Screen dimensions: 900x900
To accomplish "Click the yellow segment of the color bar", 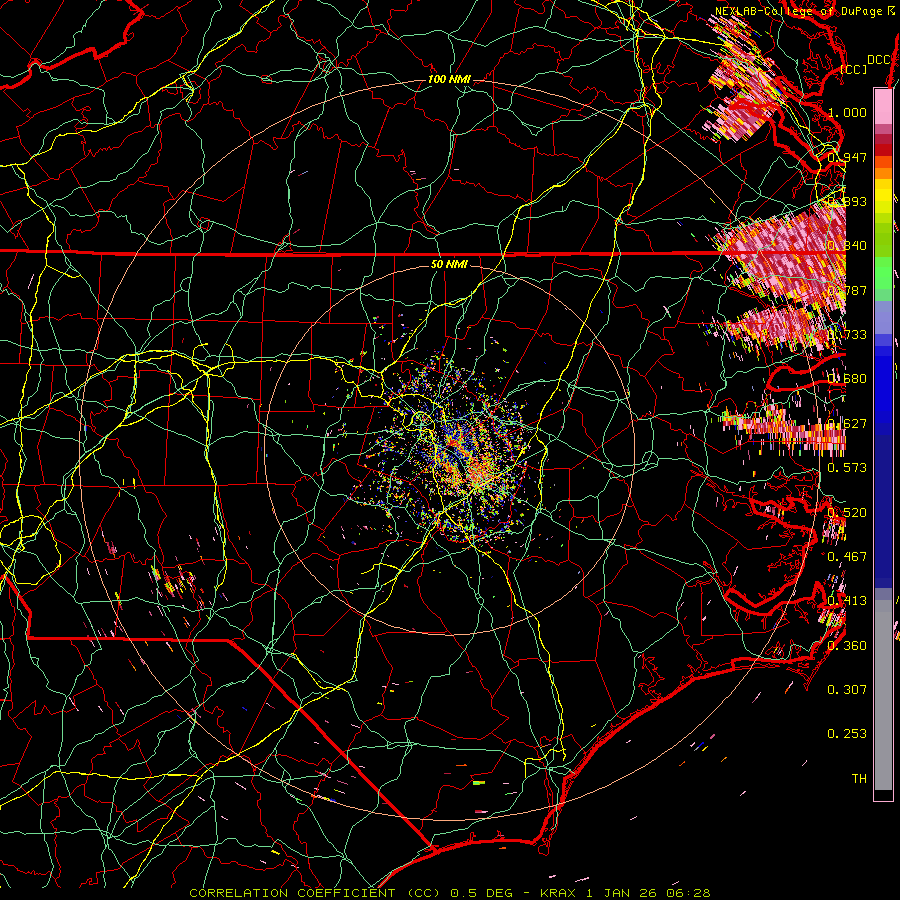I will [883, 197].
